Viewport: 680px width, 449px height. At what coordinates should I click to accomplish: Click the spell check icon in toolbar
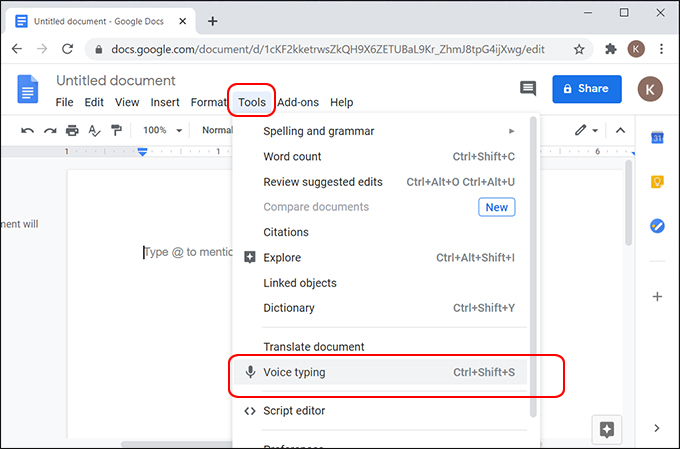click(x=94, y=130)
